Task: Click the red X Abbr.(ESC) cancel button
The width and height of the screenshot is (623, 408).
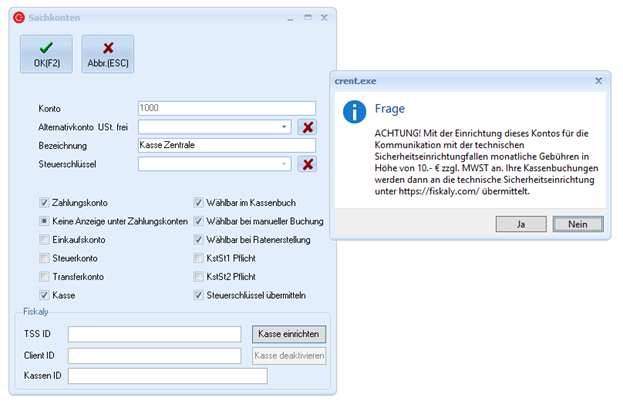Action: (107, 53)
